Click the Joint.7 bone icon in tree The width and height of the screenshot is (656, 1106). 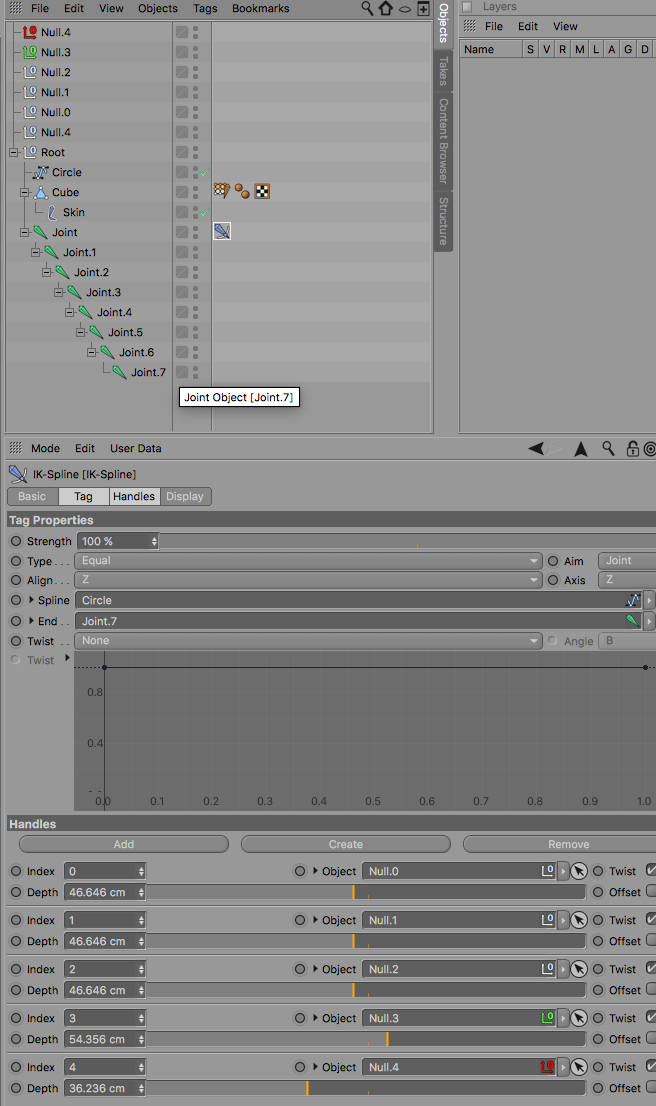point(119,372)
